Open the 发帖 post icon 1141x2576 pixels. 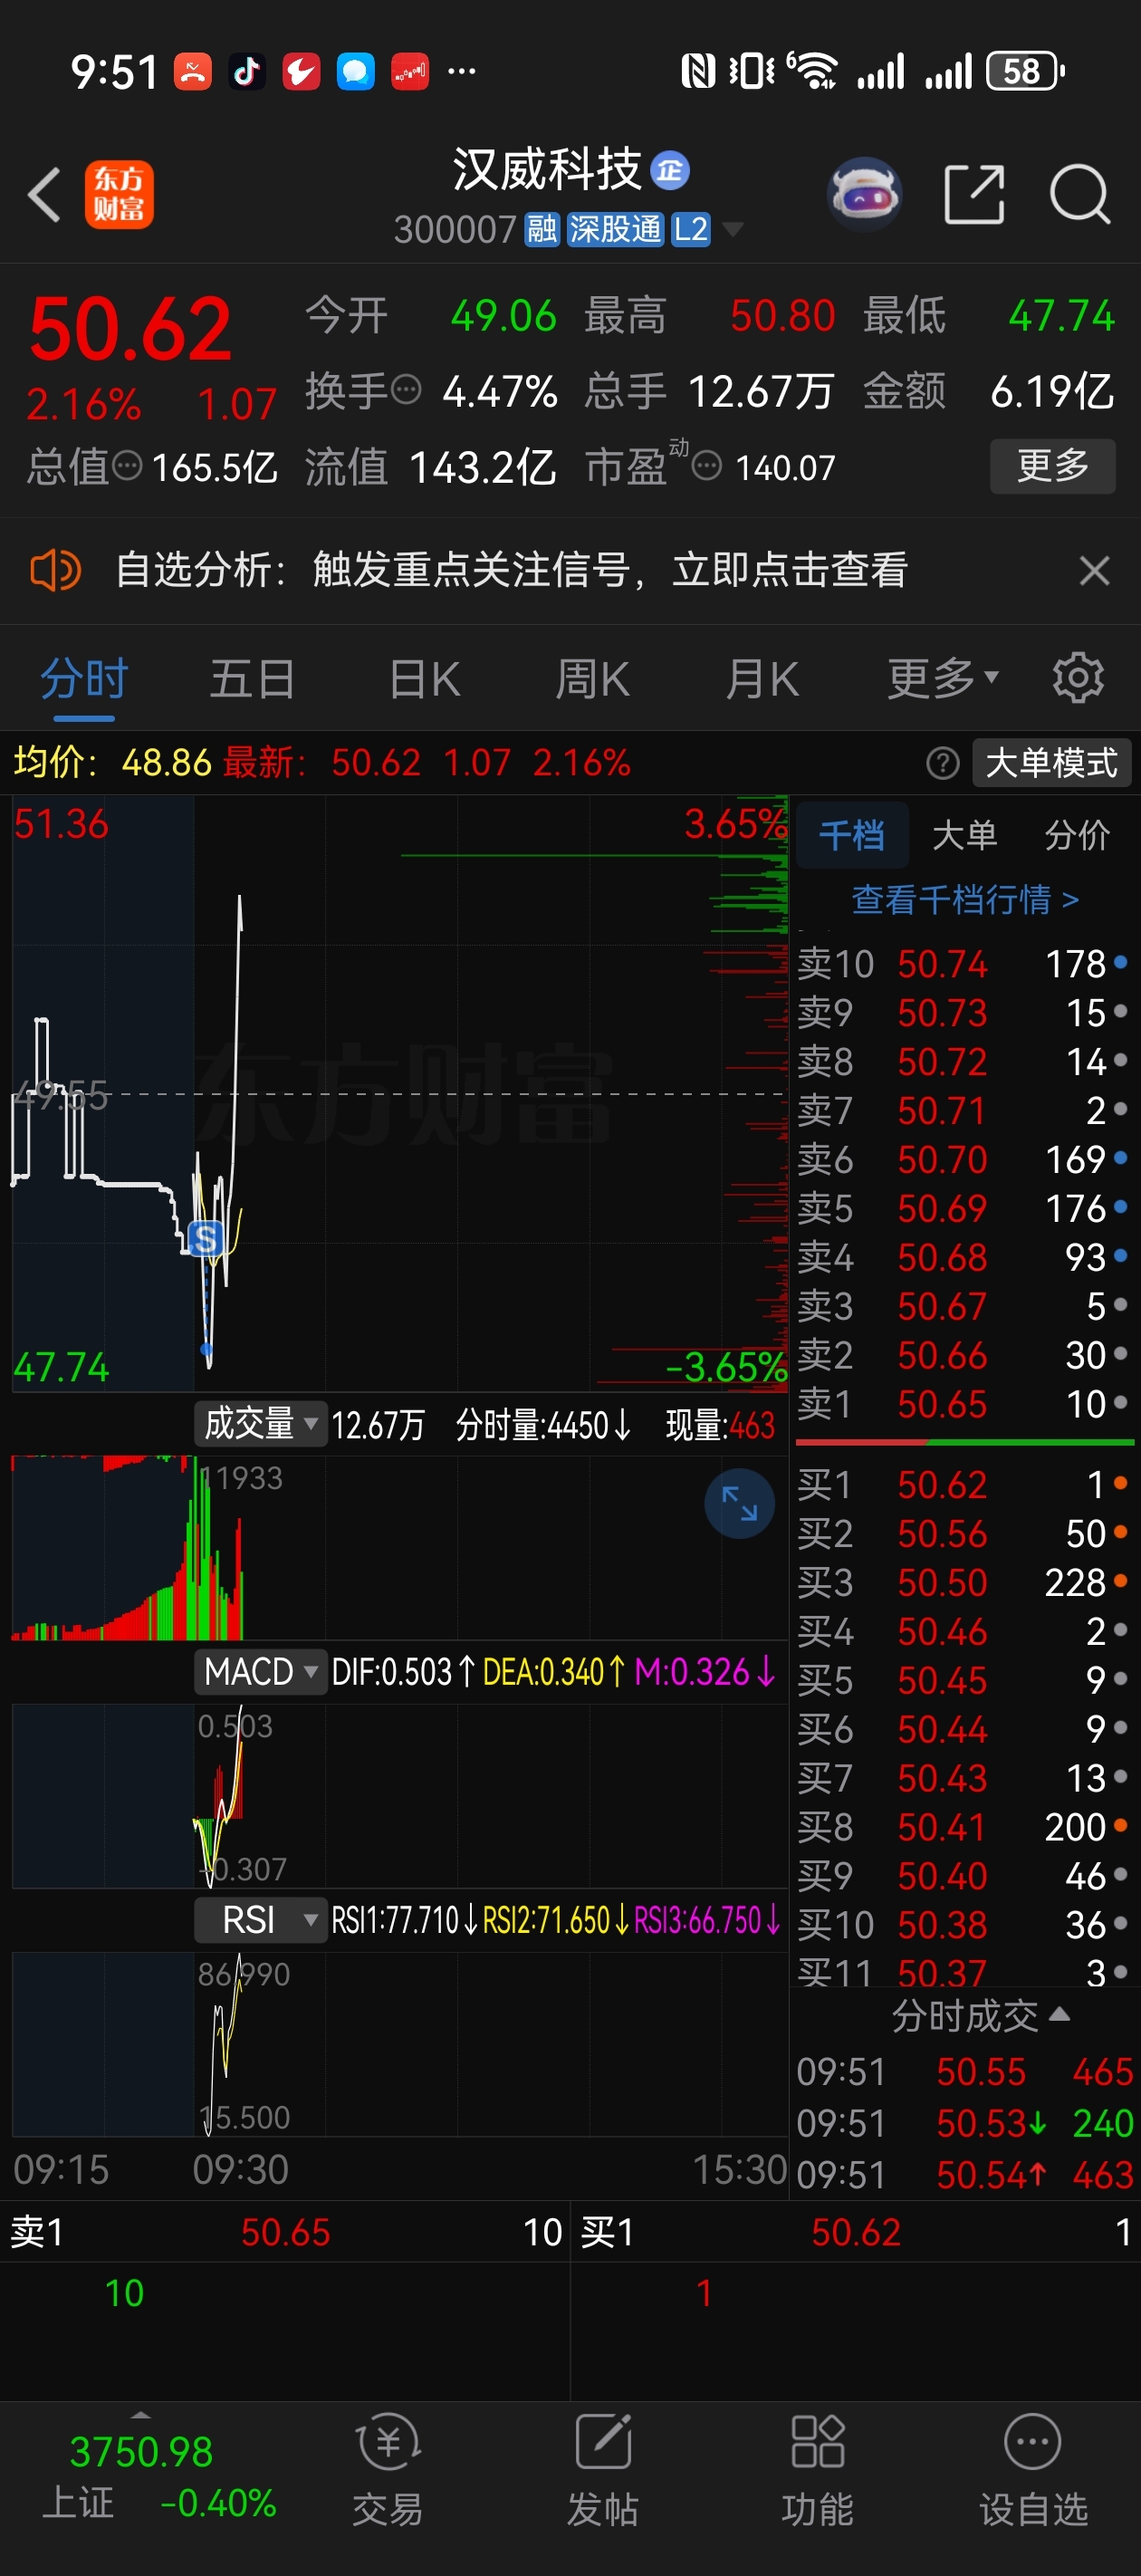603,2469
